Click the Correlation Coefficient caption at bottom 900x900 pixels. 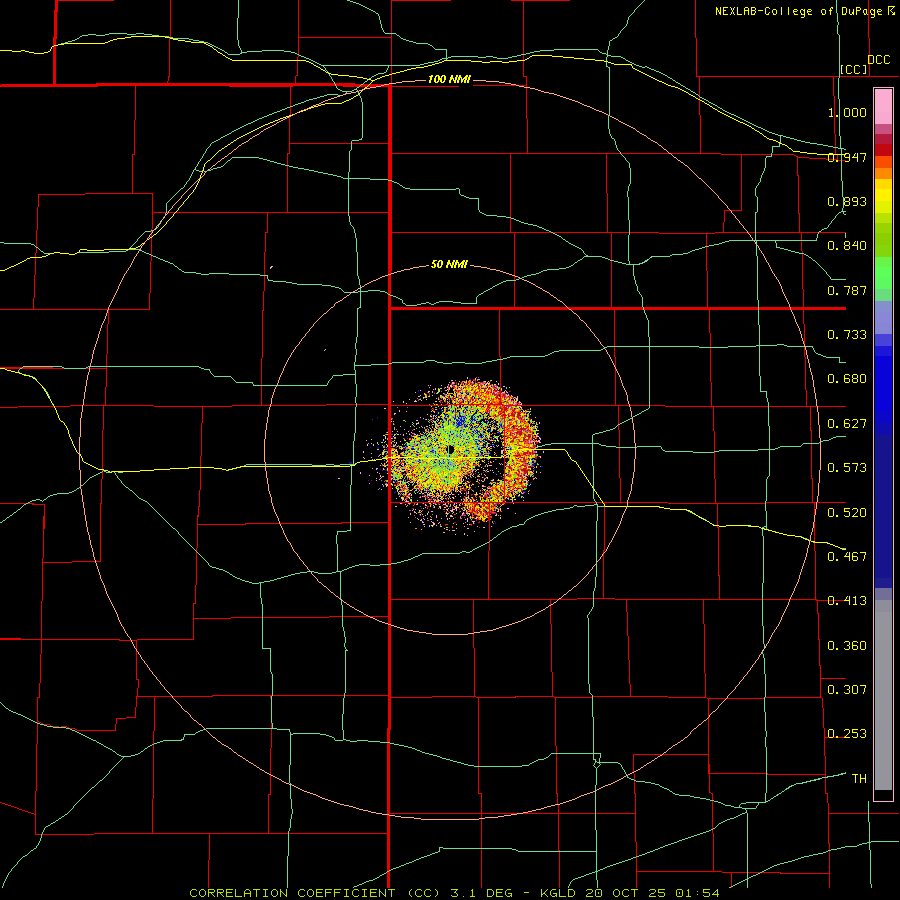(453, 893)
